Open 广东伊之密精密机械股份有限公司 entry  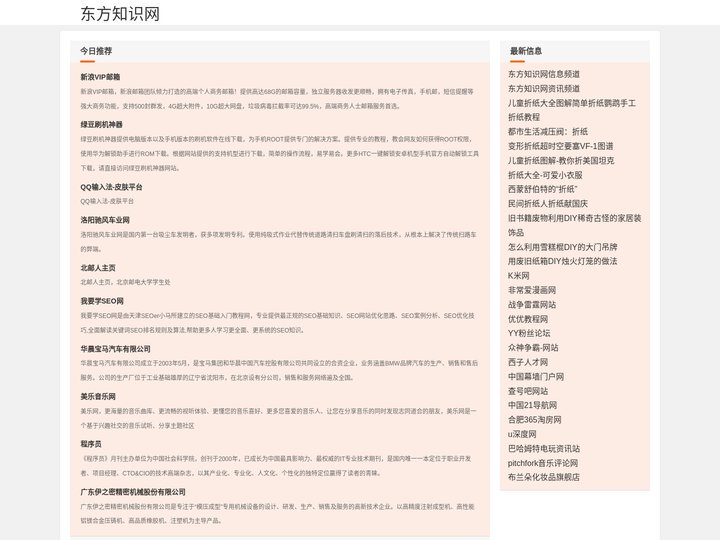point(133,492)
